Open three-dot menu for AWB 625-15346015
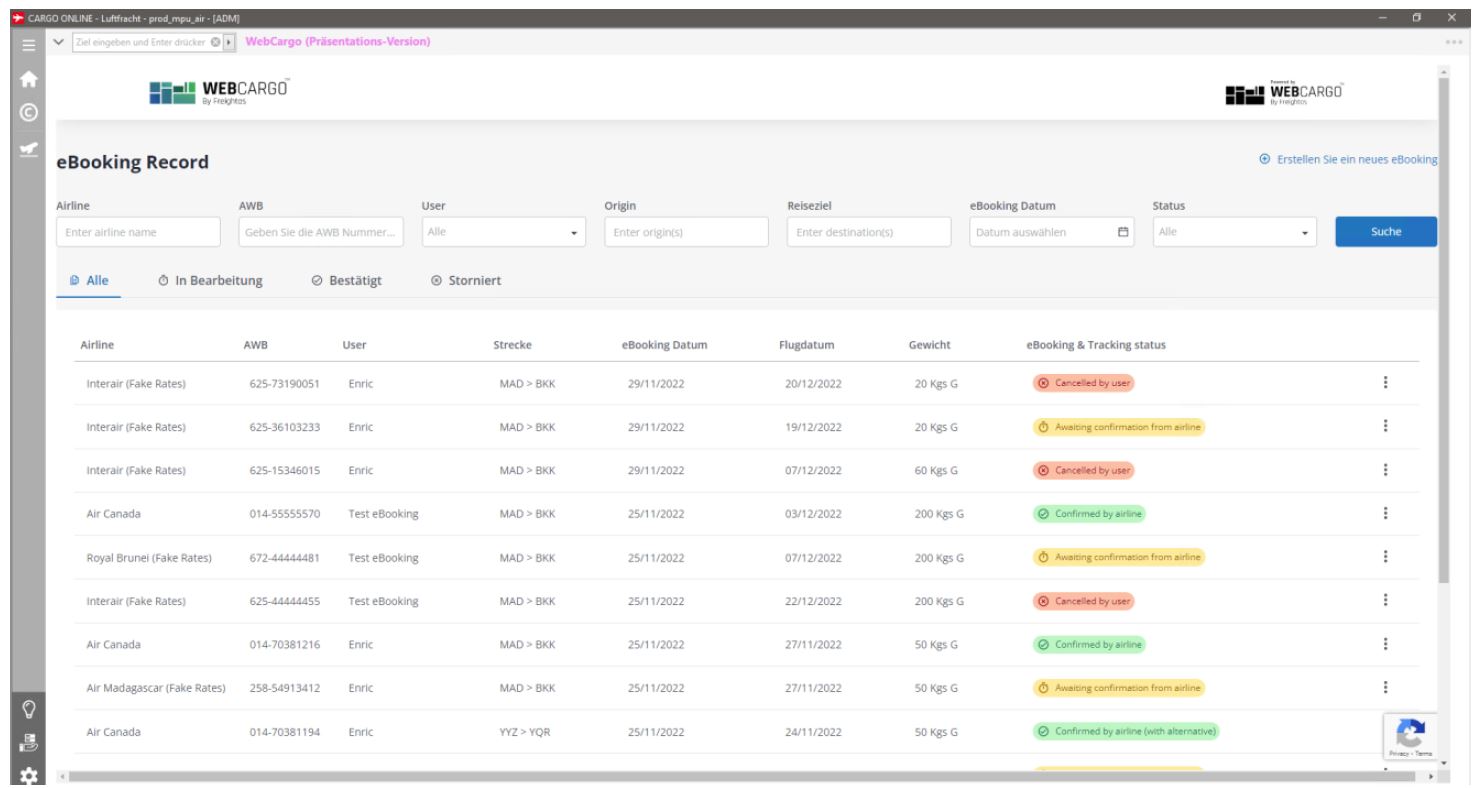Viewport: 1482px width, 788px height. (1385, 469)
